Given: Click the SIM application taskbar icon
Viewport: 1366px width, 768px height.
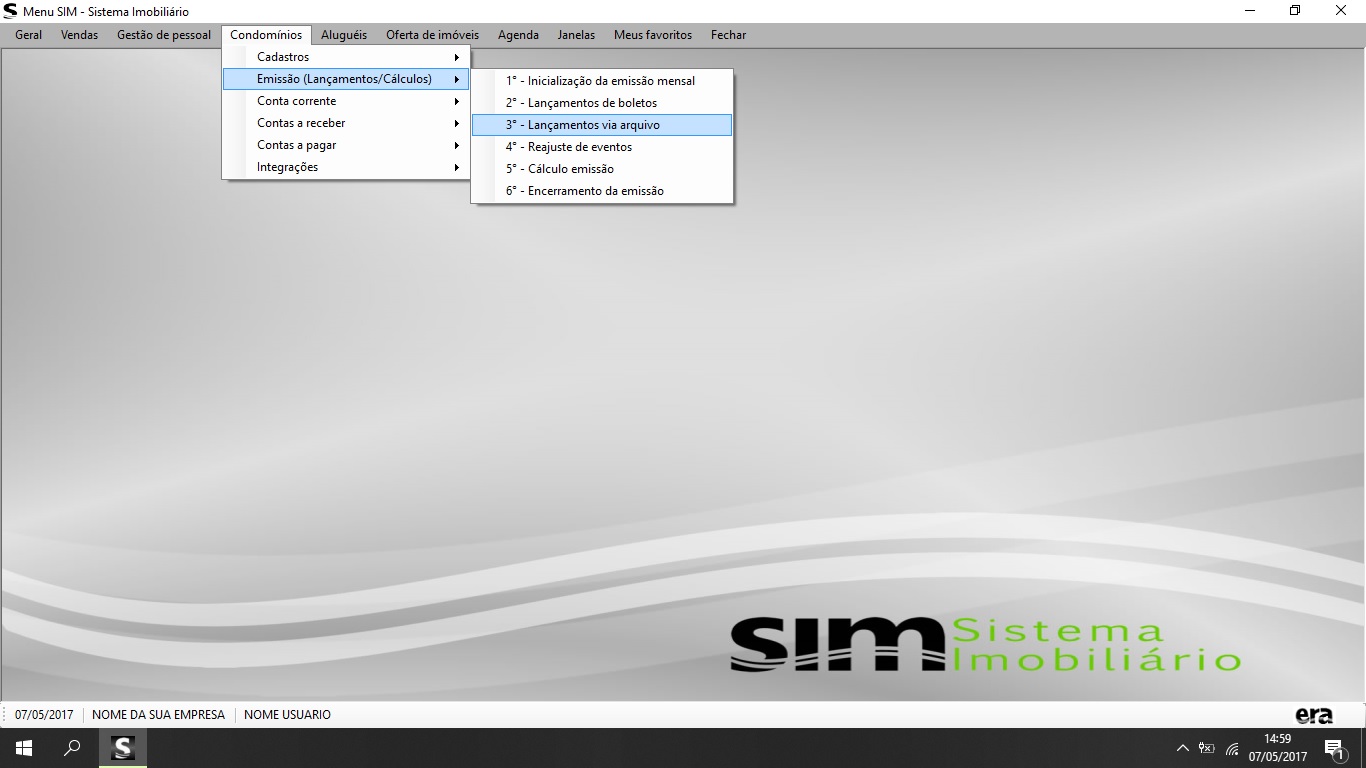Looking at the screenshot, I should pyautogui.click(x=123, y=748).
